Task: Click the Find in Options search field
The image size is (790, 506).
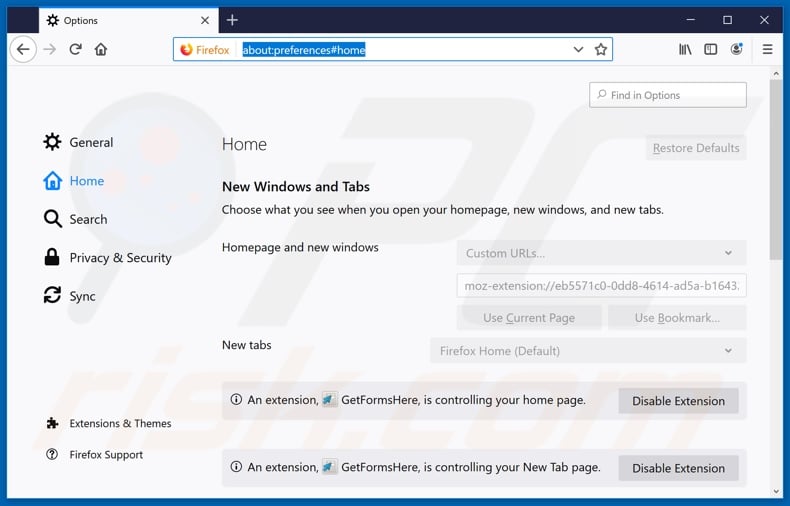Action: coord(668,95)
